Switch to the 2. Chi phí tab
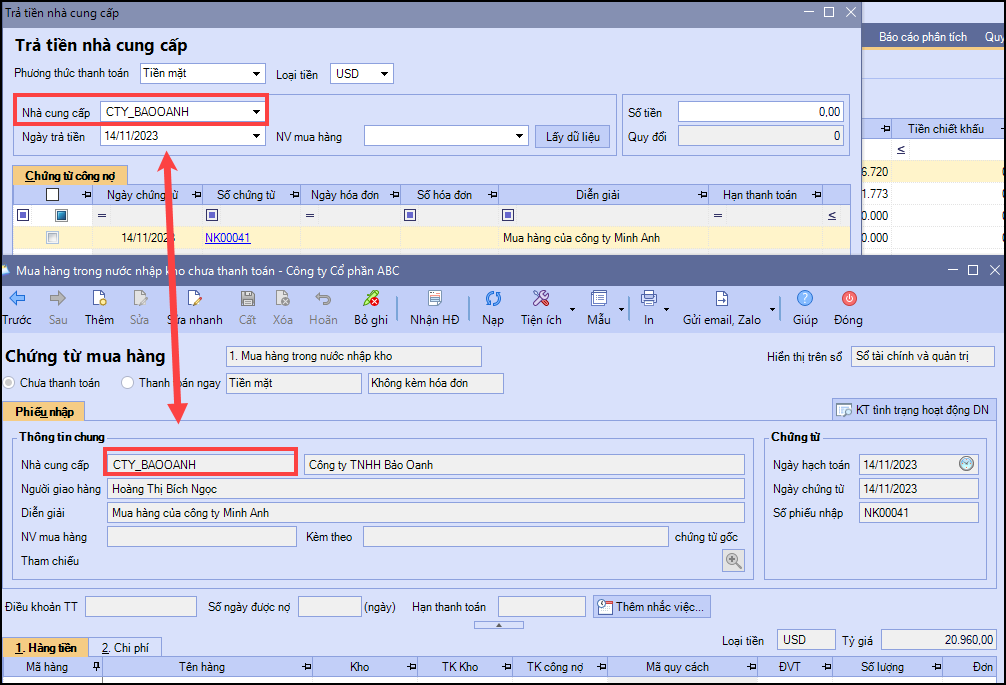This screenshot has width=1006, height=685. (124, 648)
